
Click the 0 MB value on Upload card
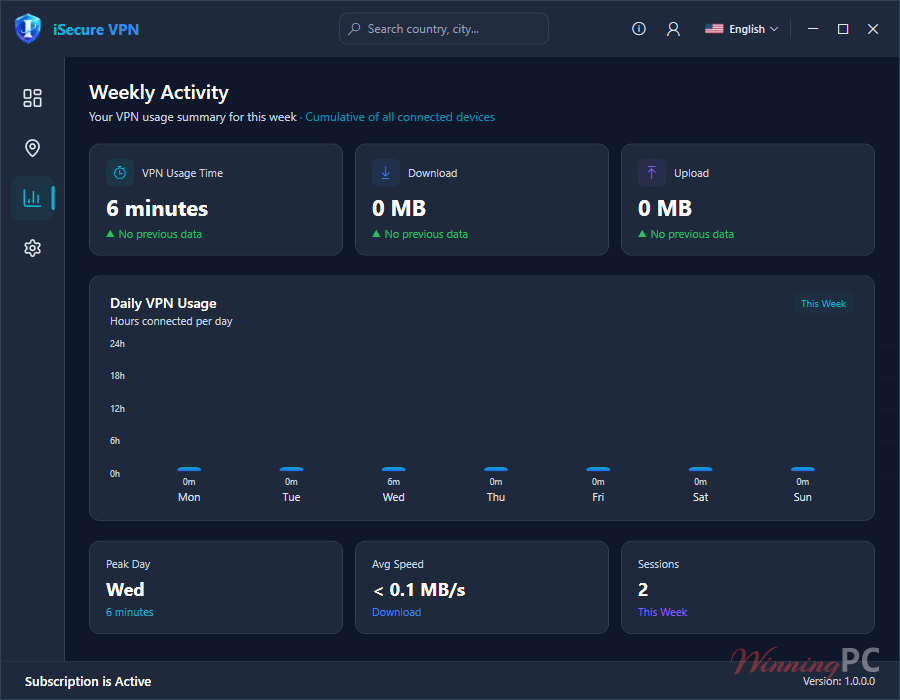click(665, 208)
